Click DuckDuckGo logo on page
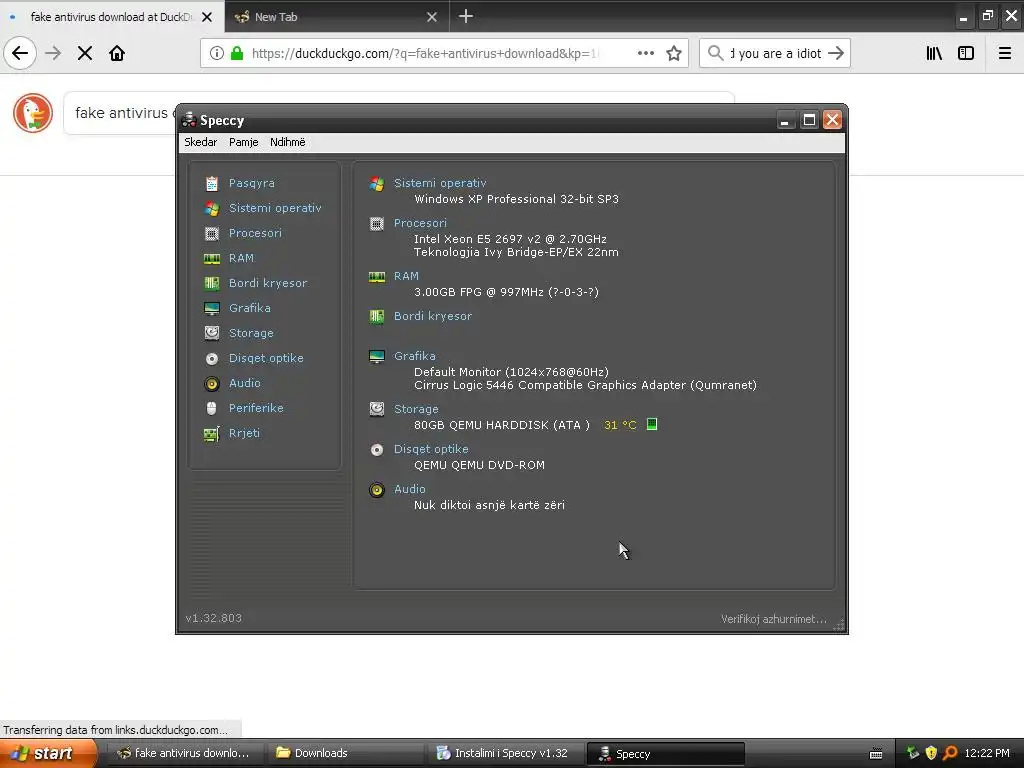The image size is (1024, 768). pyautogui.click(x=33, y=113)
